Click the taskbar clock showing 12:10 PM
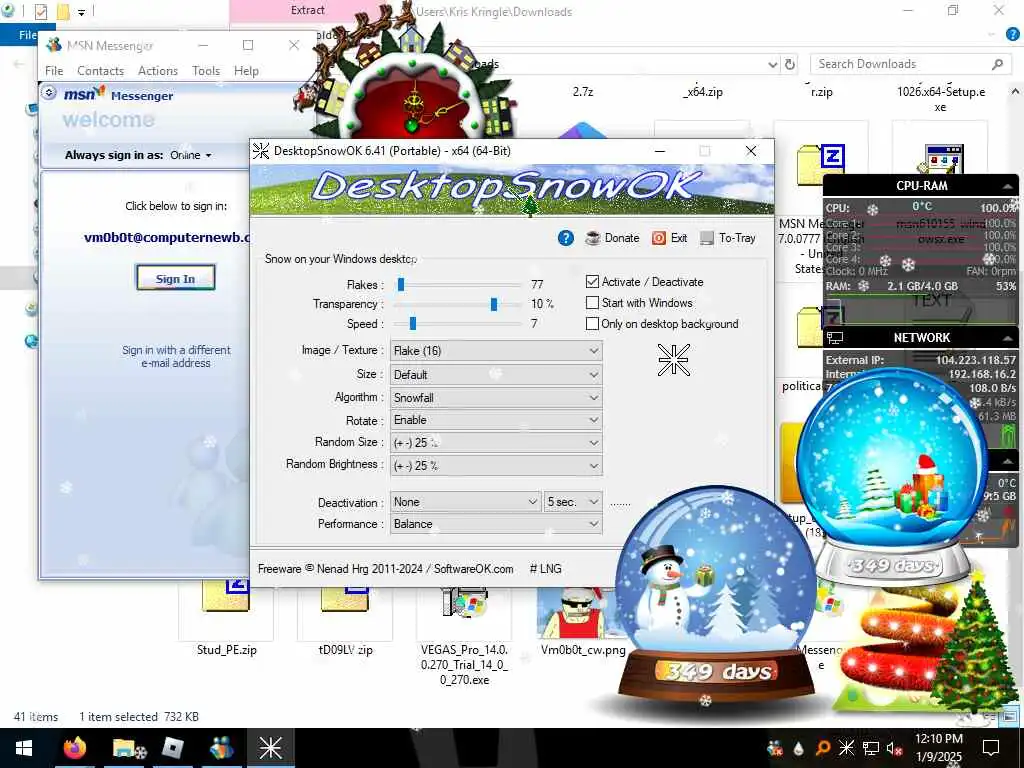This screenshot has width=1024, height=768. [938, 748]
